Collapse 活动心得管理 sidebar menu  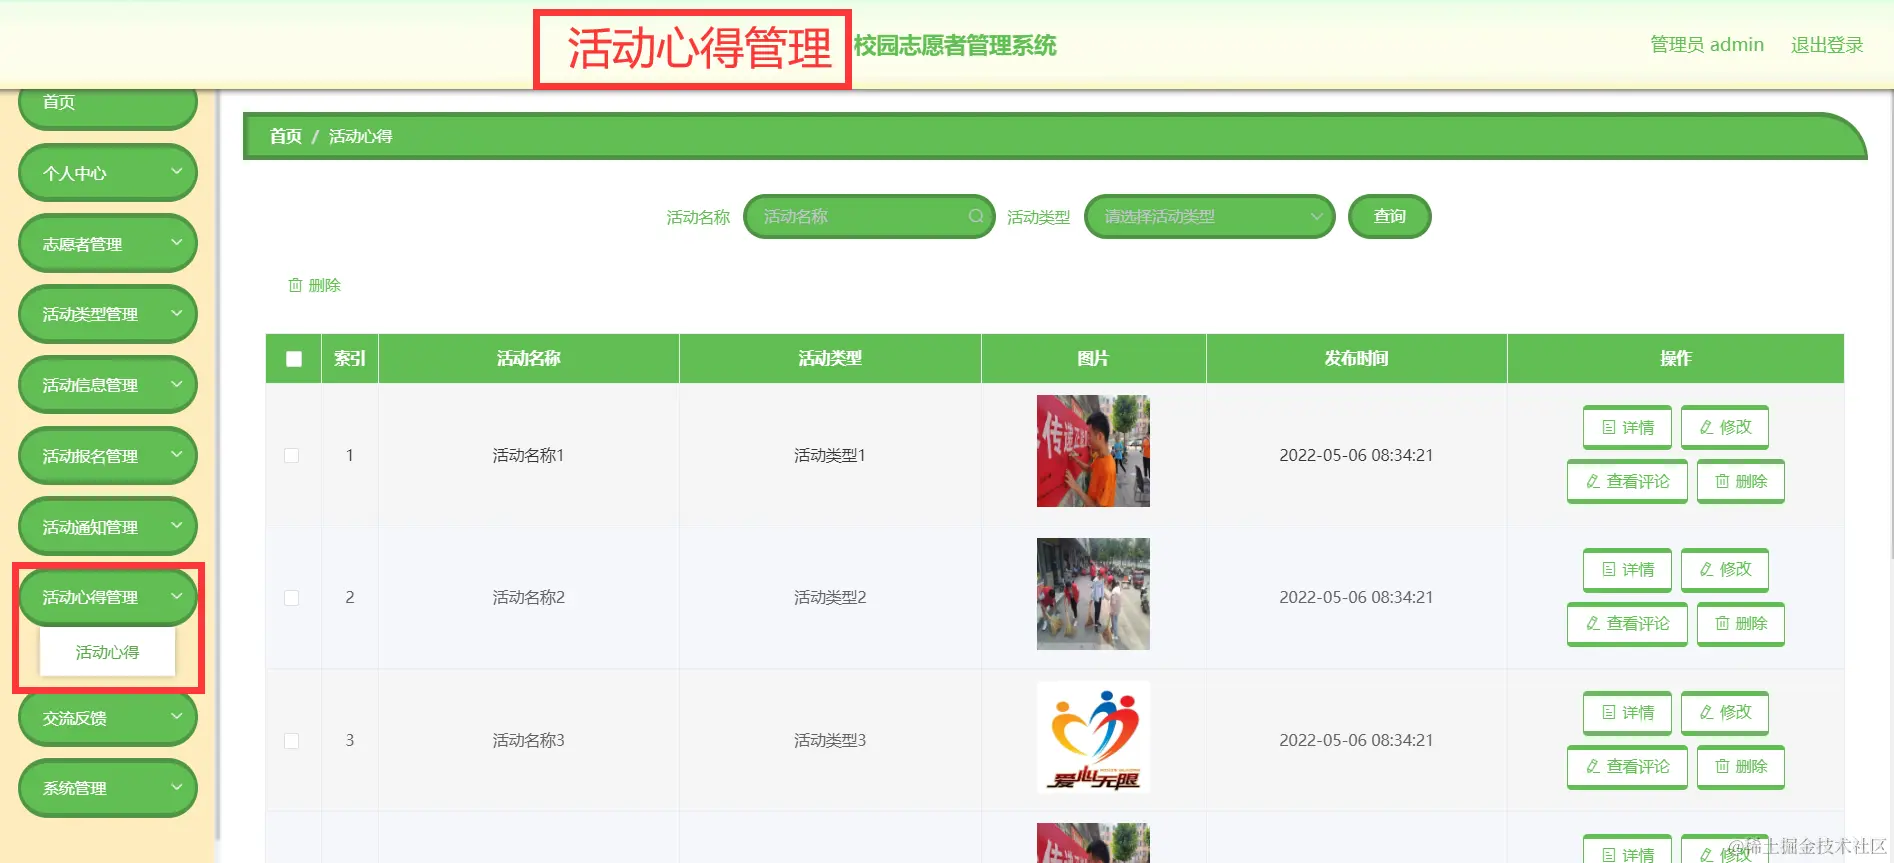click(x=108, y=597)
